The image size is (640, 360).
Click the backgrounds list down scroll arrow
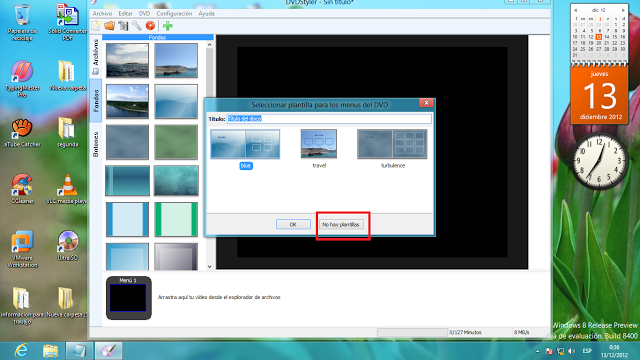pos(209,267)
